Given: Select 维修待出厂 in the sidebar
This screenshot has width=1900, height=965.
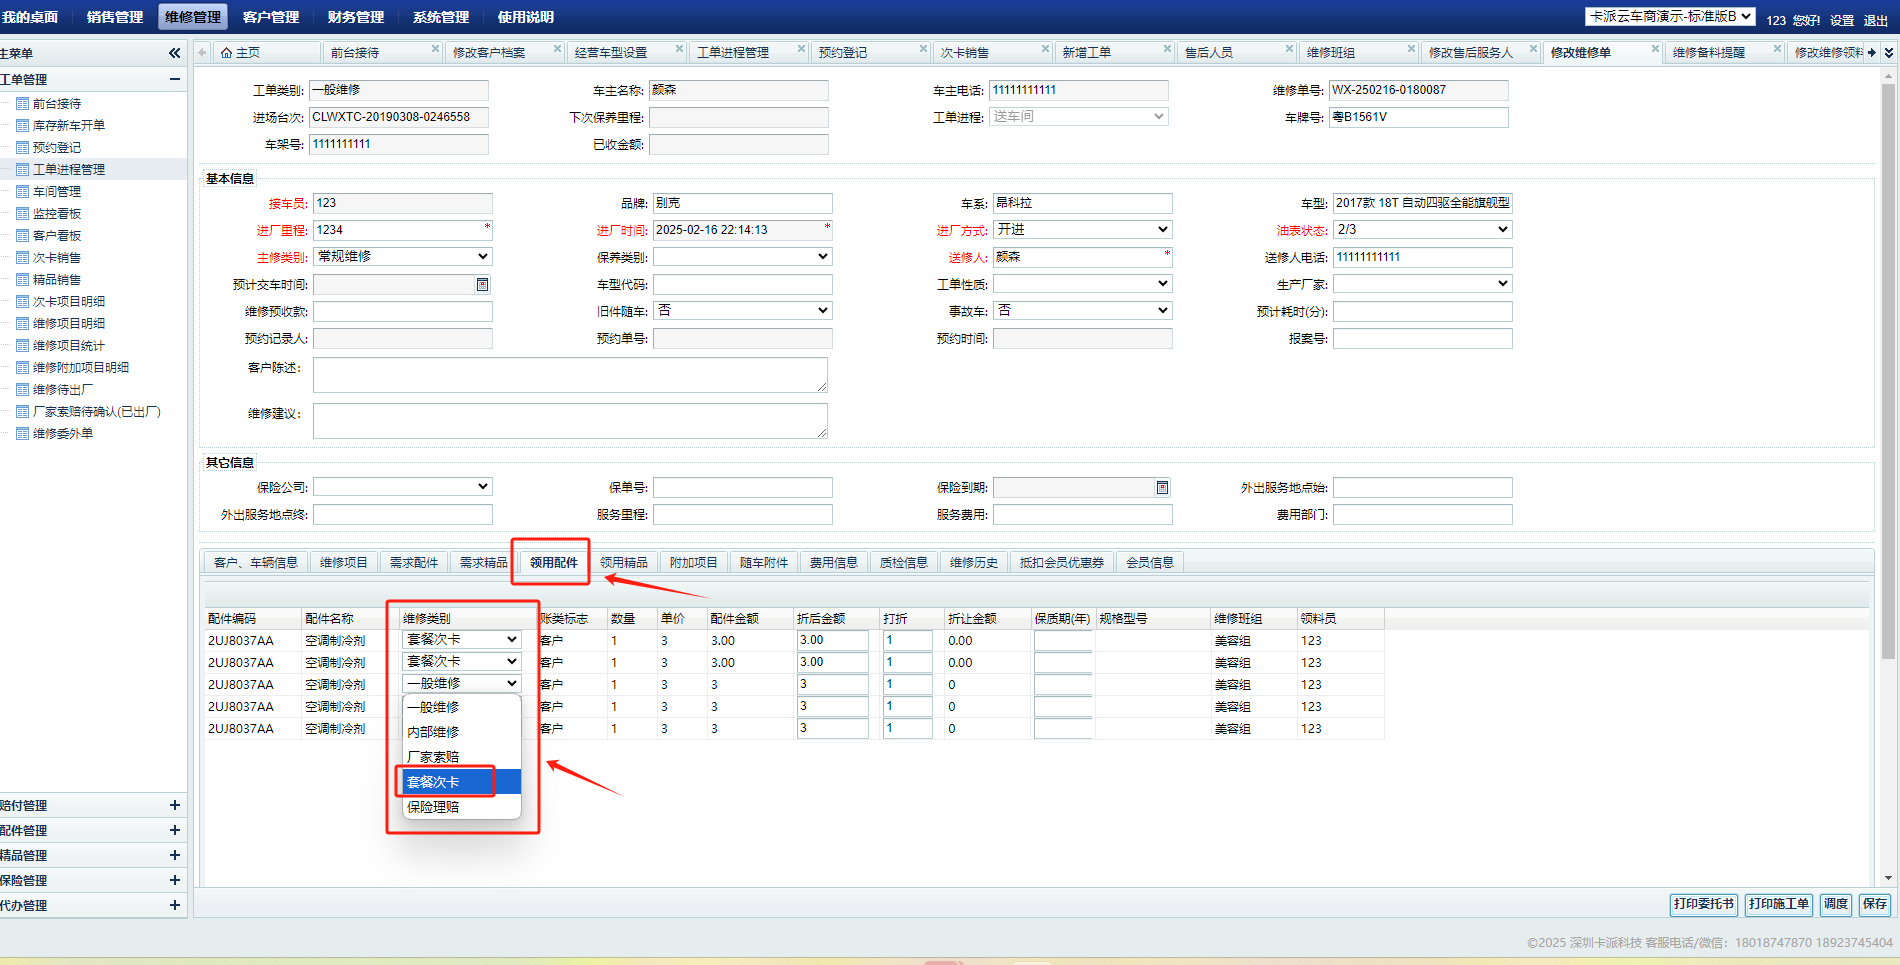Looking at the screenshot, I should (x=63, y=390).
